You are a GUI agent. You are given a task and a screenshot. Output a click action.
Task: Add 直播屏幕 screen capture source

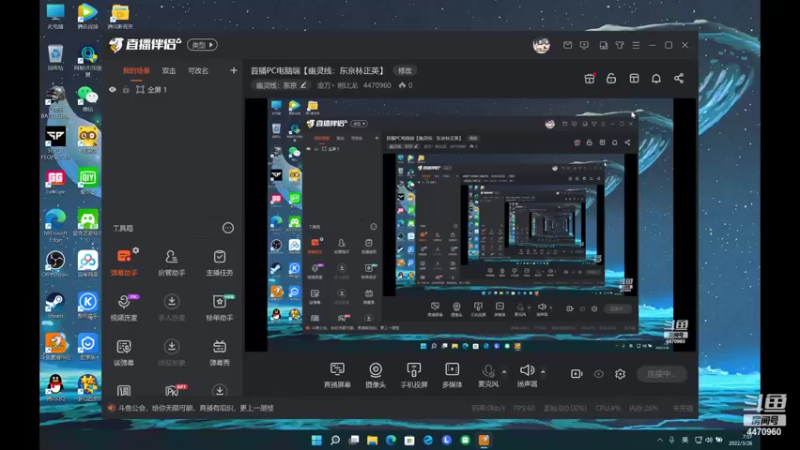(x=337, y=374)
